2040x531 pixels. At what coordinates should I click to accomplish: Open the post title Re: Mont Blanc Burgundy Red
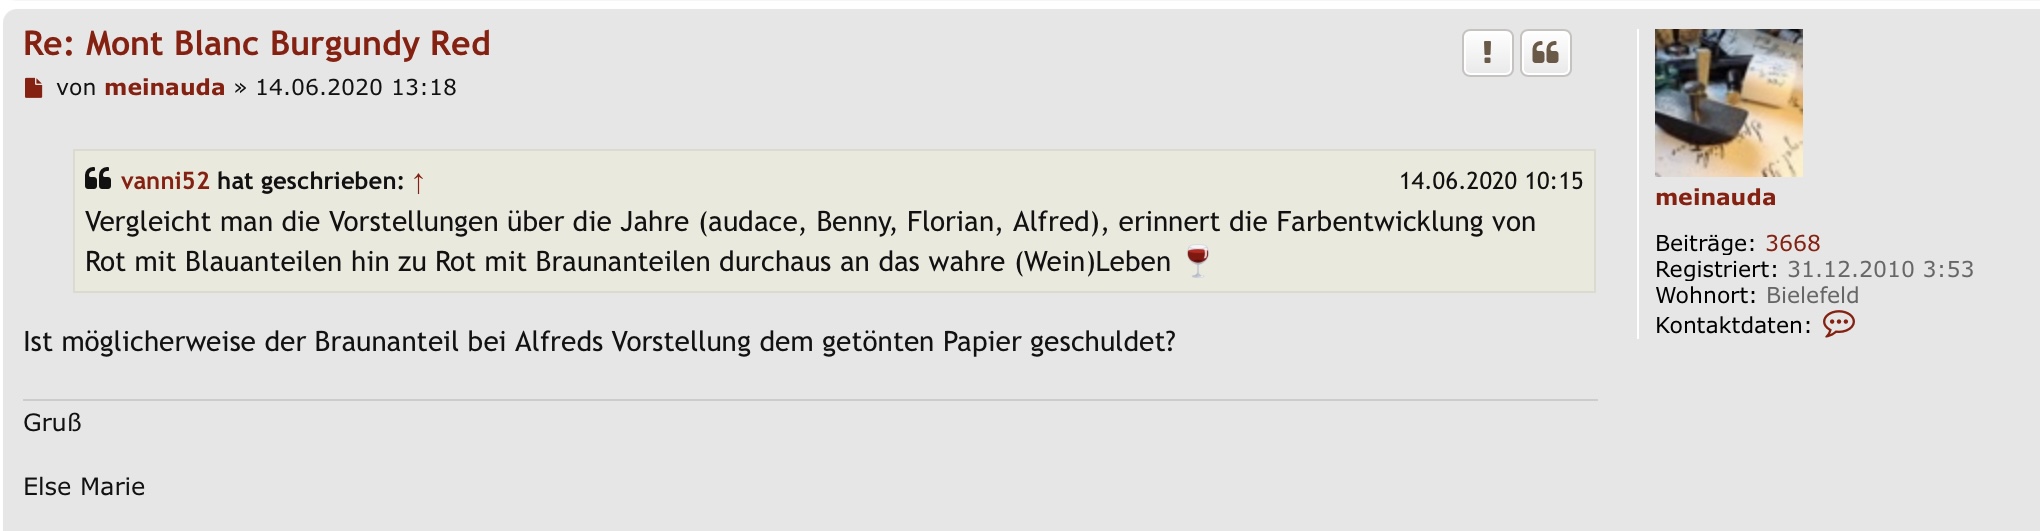click(x=257, y=44)
